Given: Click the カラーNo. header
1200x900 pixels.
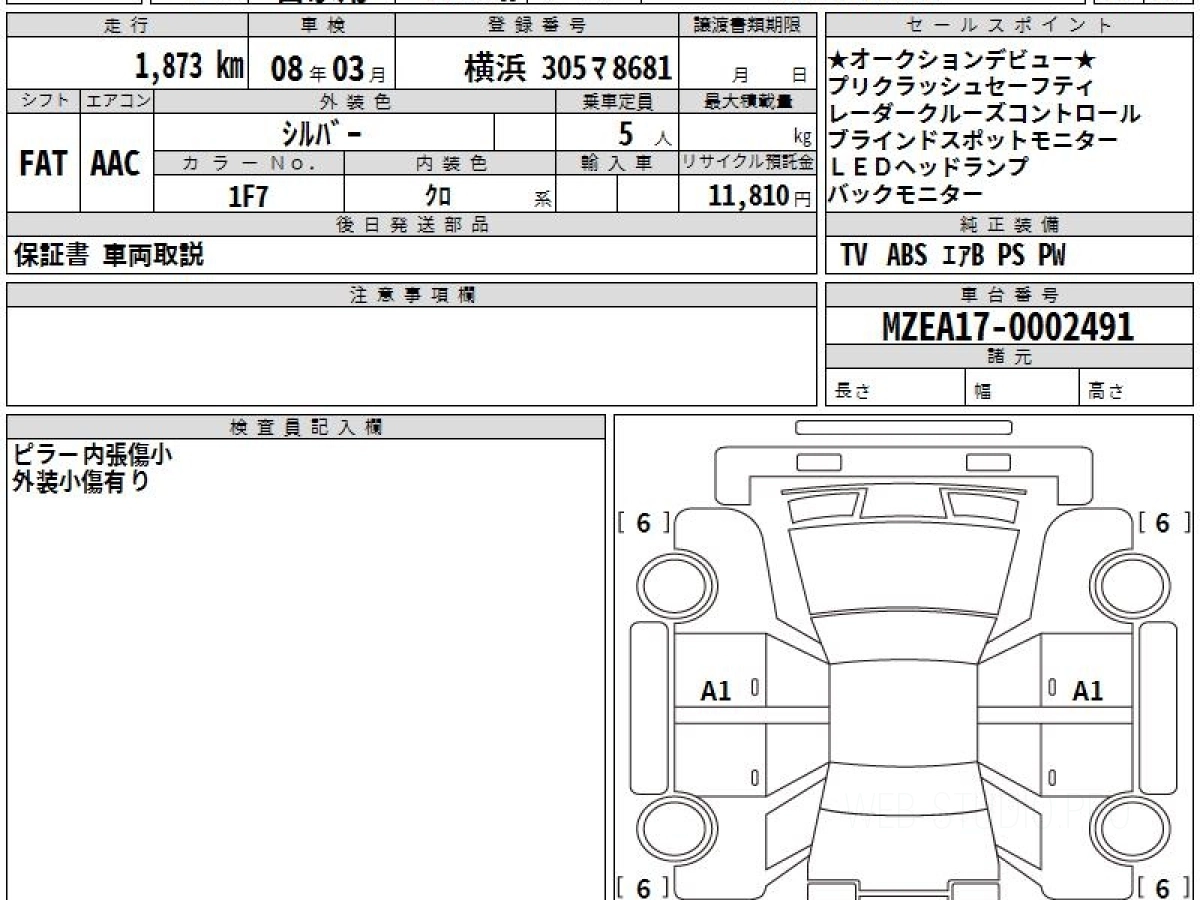Looking at the screenshot, I should point(250,163).
